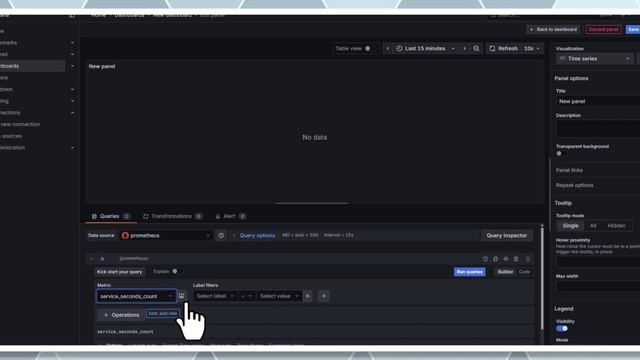
Task: Click the query editor vertical scrollbar
Action: click(x=542, y=278)
